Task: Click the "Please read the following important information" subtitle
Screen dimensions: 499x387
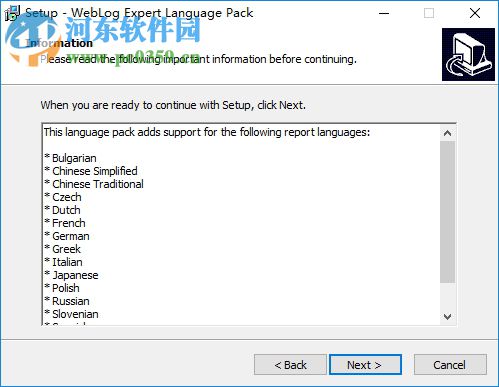Action: point(198,59)
